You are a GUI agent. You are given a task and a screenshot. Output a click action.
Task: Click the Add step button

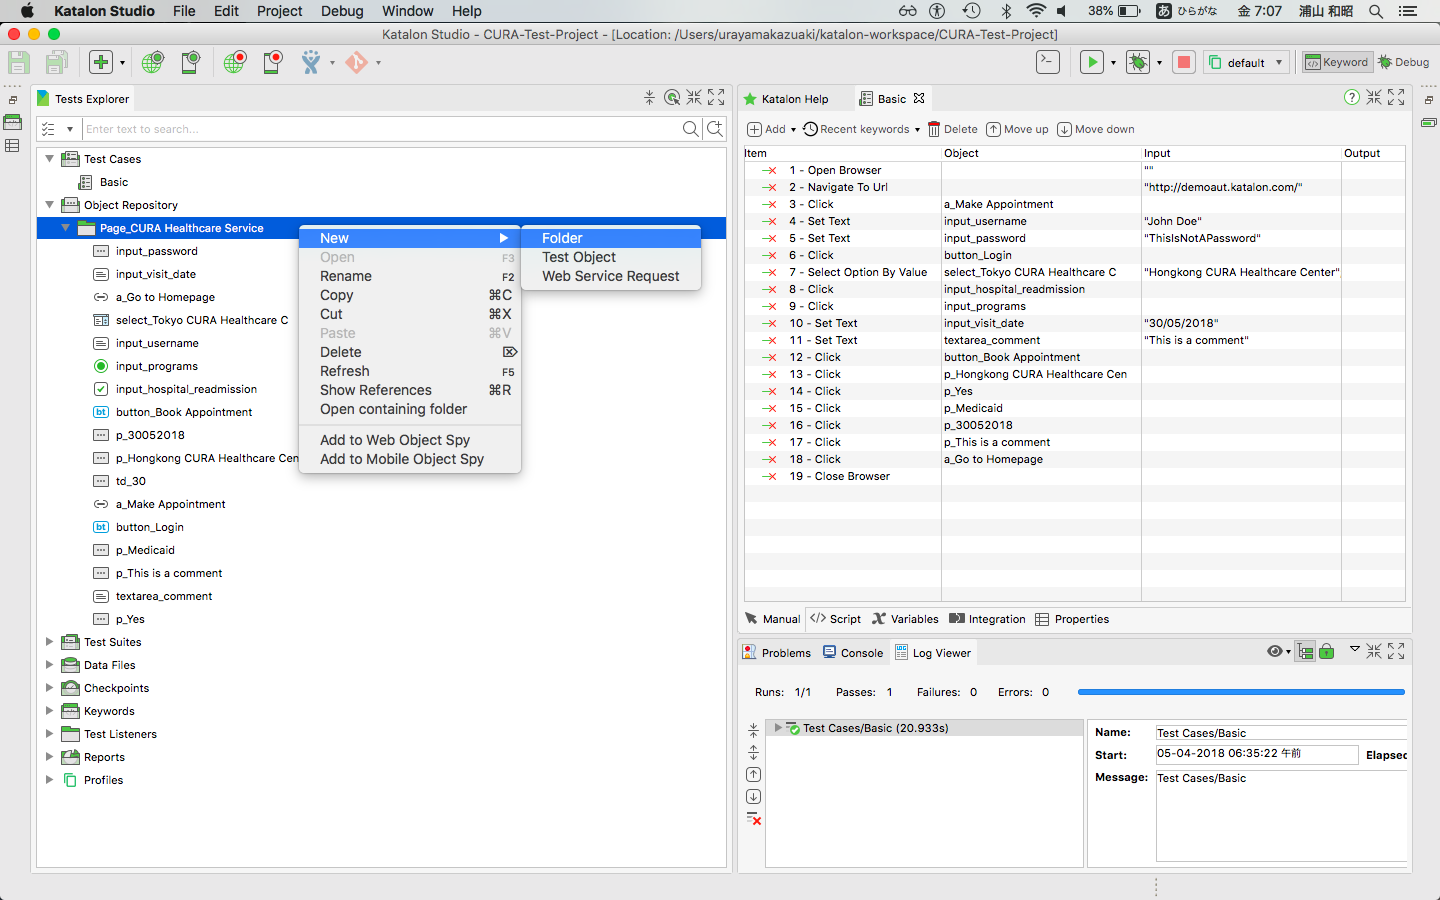[x=767, y=129]
